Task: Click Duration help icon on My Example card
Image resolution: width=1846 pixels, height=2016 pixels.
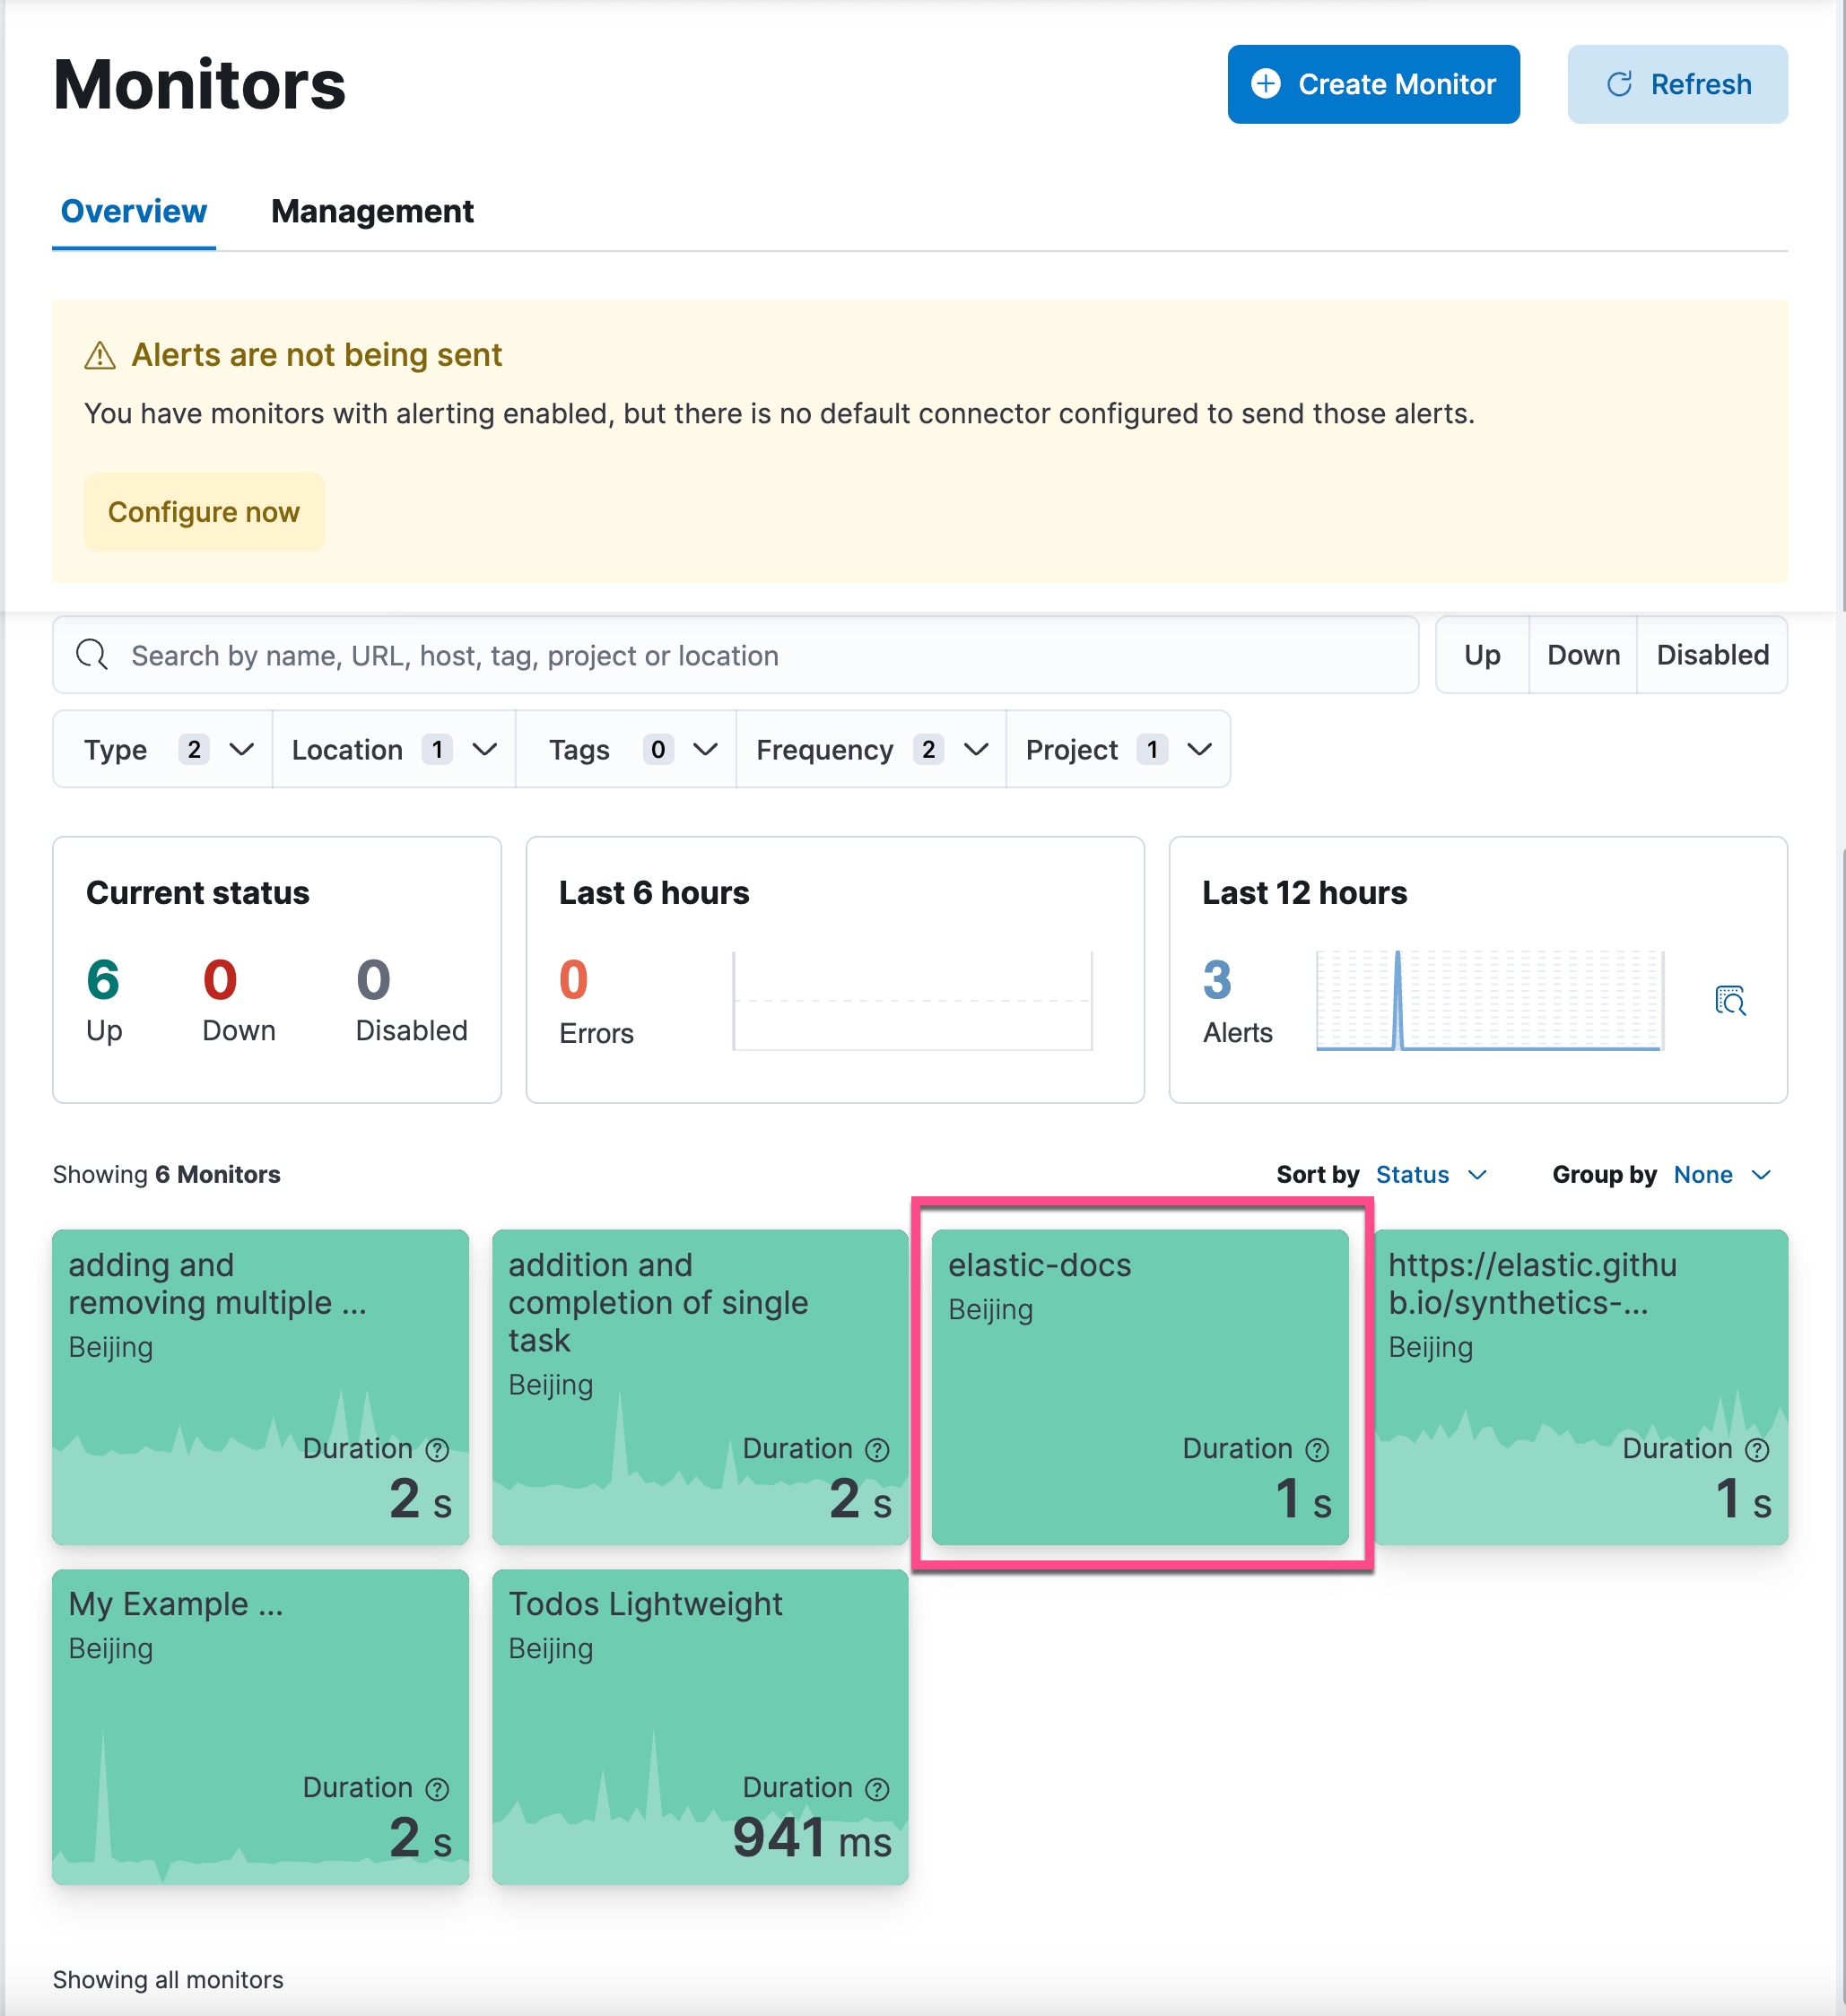Action: tap(437, 1789)
